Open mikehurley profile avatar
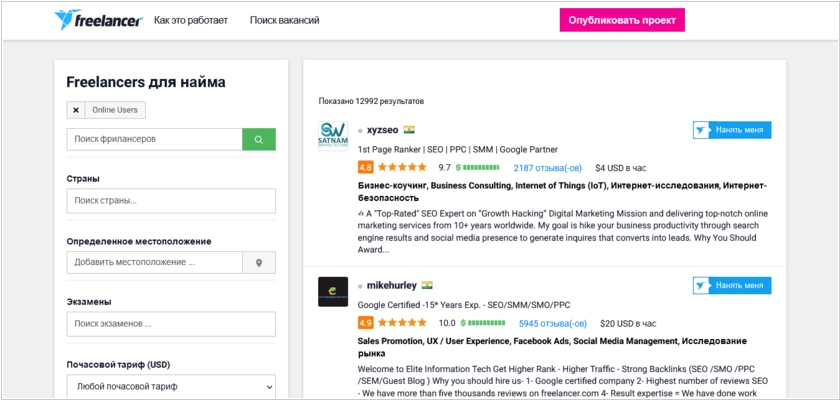 point(333,292)
